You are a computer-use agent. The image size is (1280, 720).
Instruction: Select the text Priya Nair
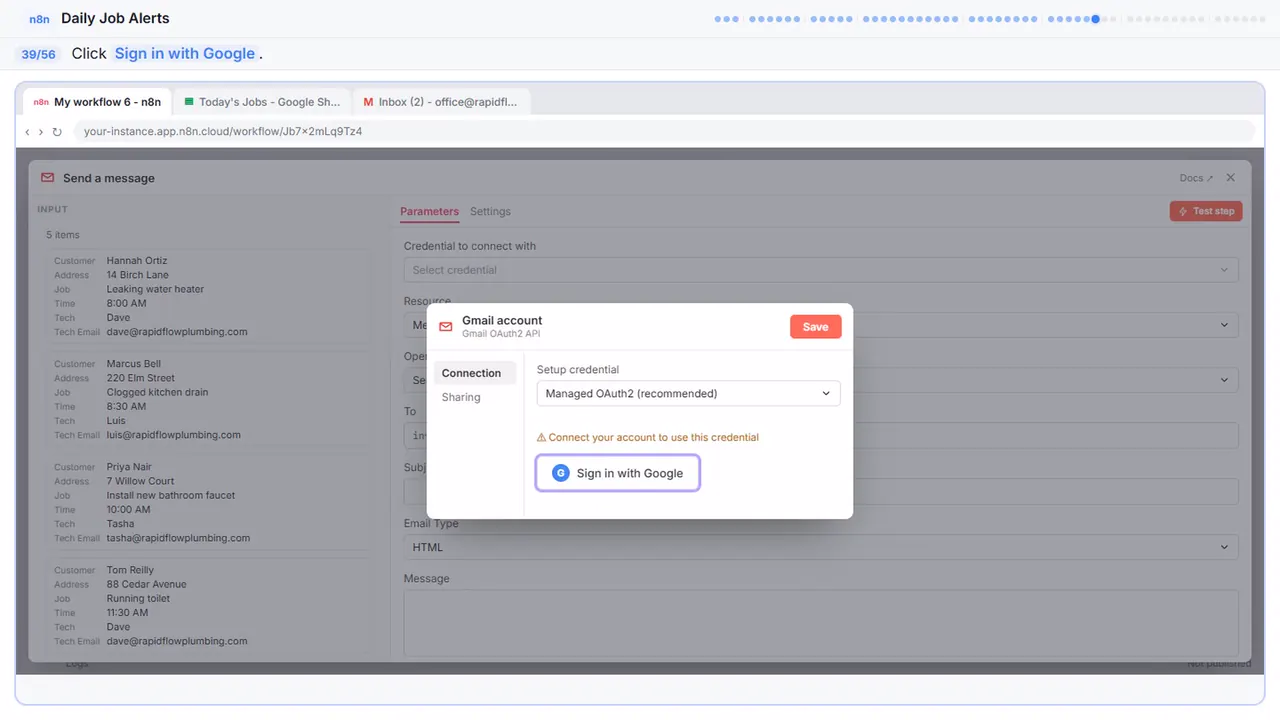click(130, 467)
